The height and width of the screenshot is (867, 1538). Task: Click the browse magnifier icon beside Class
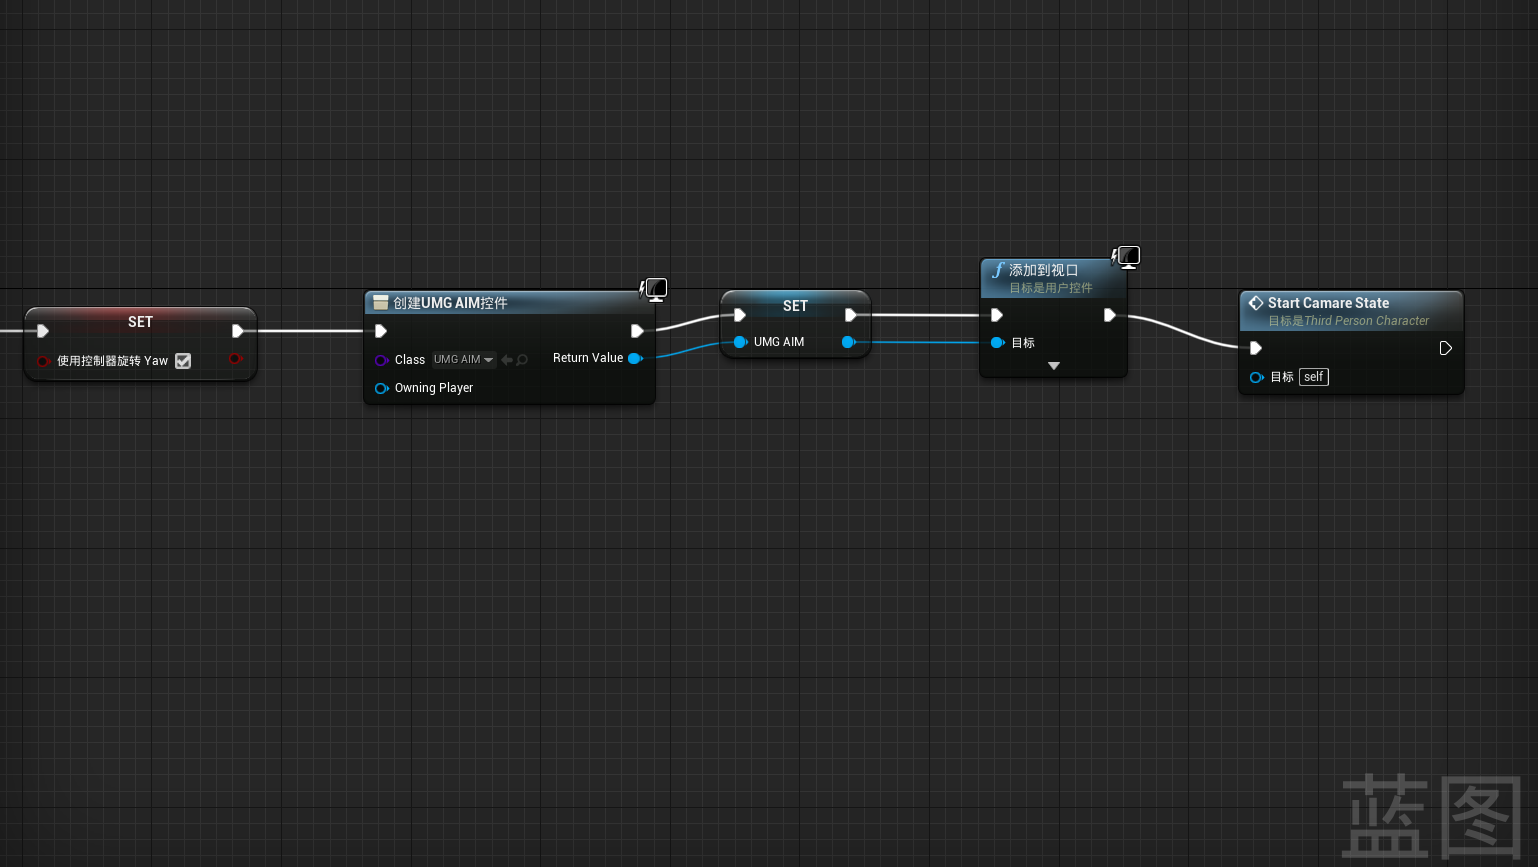(x=522, y=360)
